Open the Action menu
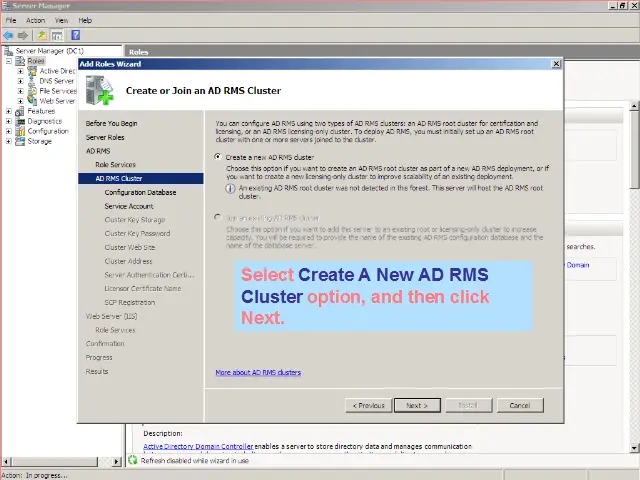This screenshot has height=480, width=640. tap(36, 20)
